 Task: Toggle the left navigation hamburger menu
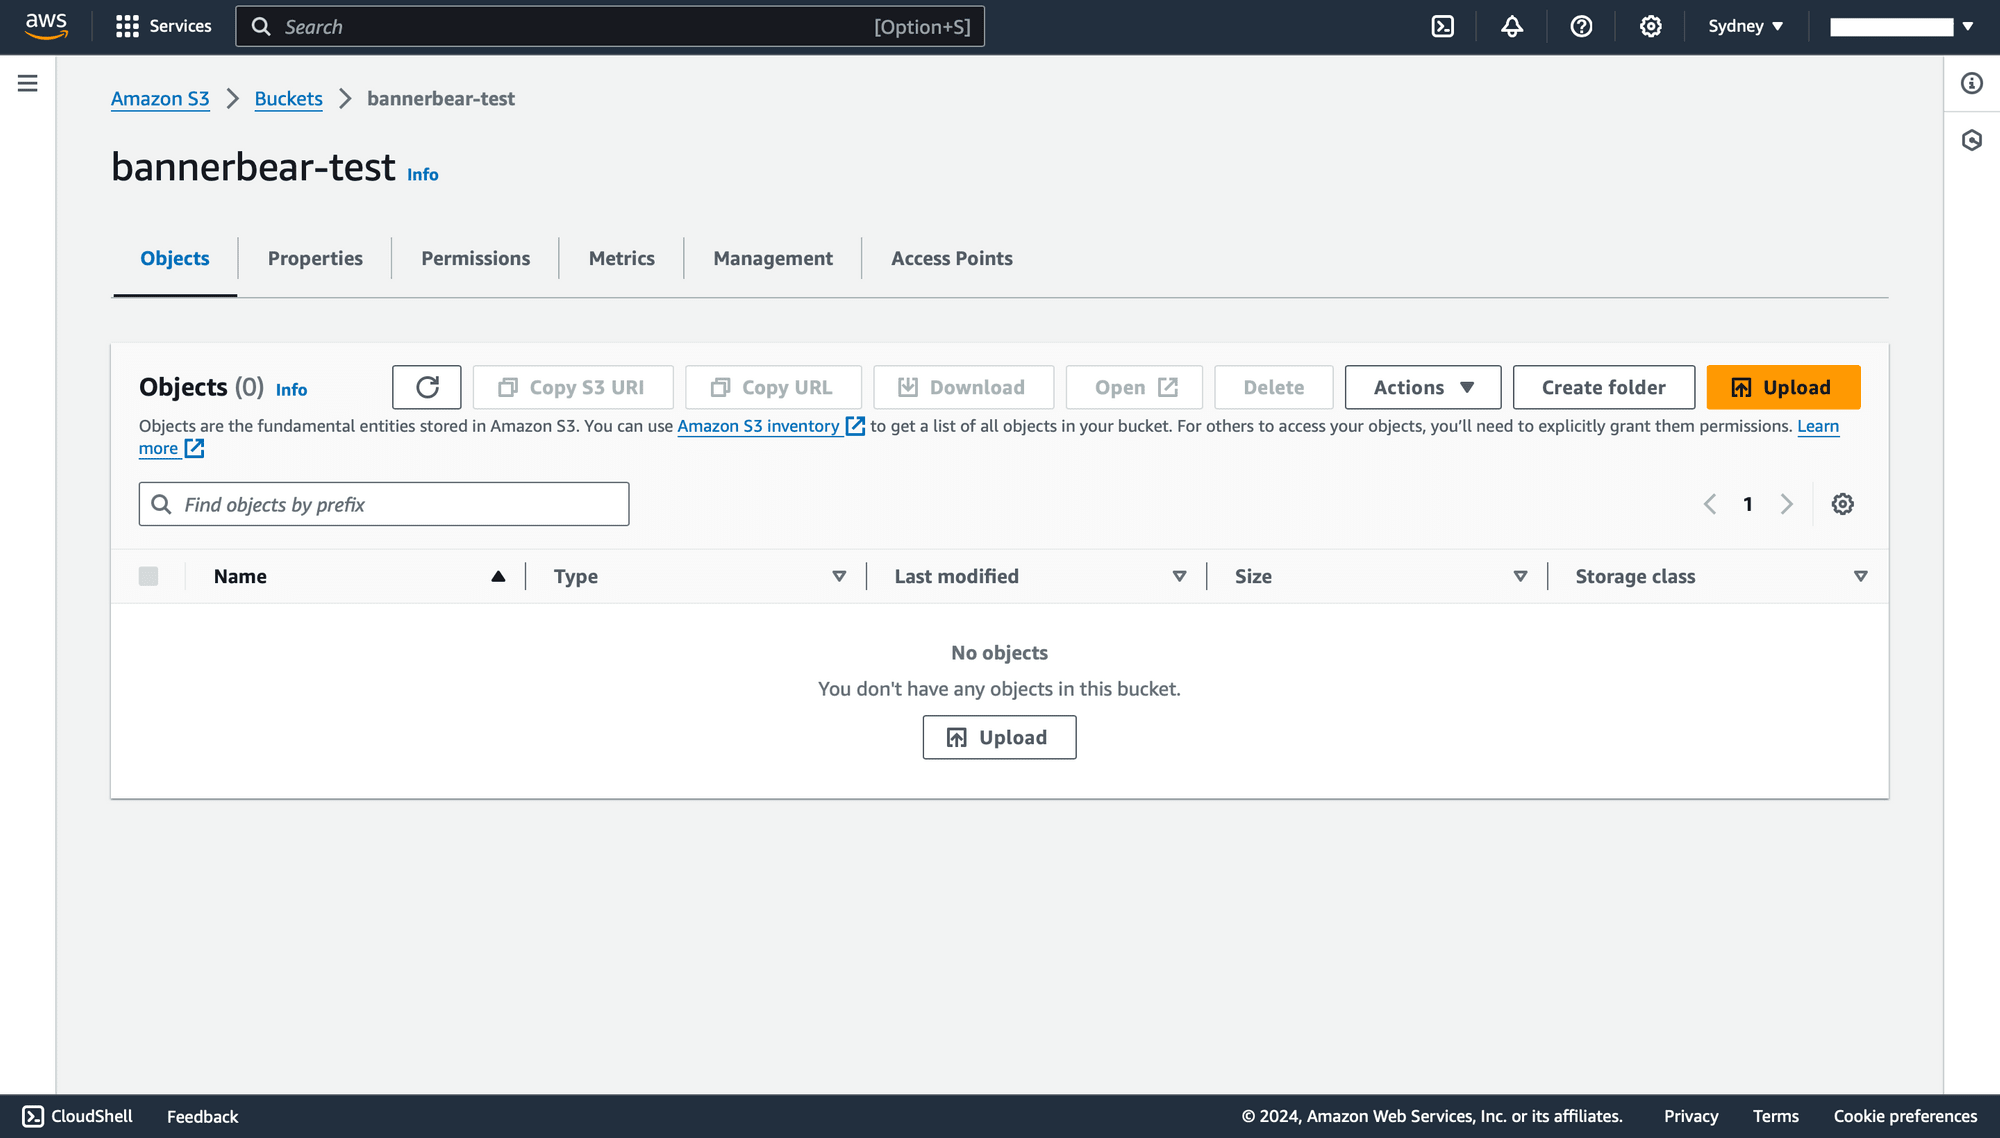tap(27, 83)
